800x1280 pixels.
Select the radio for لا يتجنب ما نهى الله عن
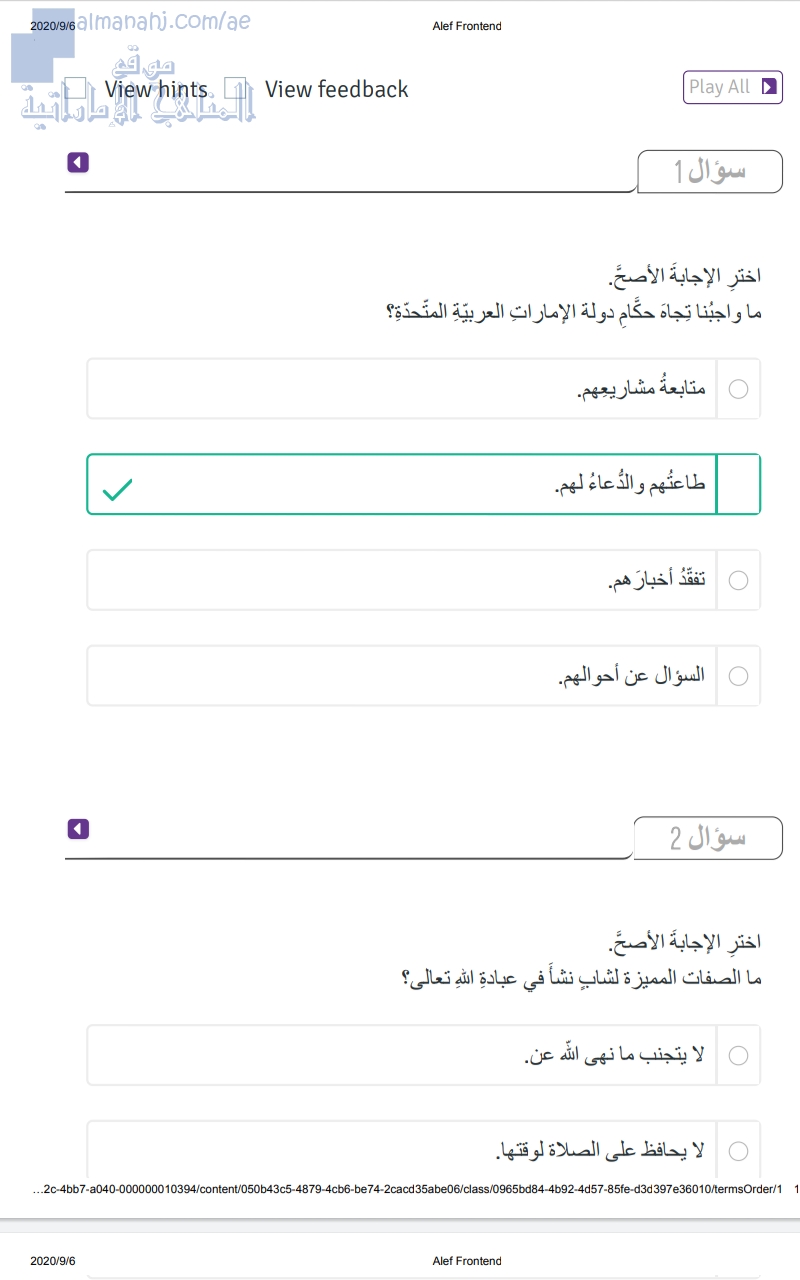point(738,1055)
